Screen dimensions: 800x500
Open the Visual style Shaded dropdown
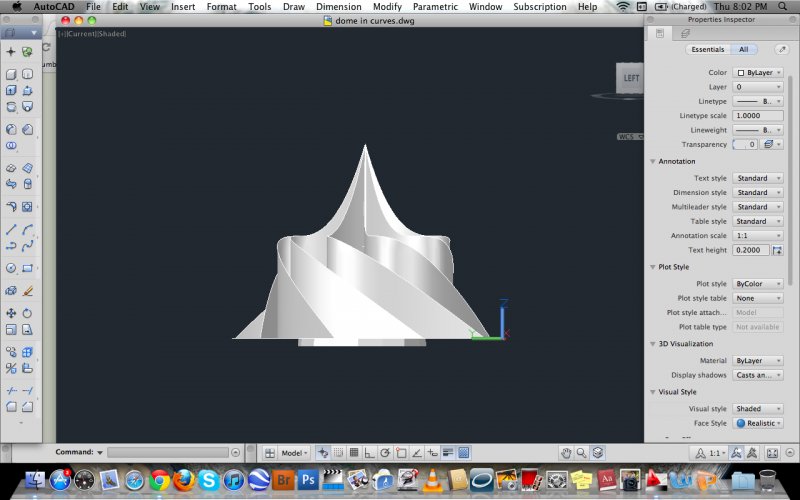[758, 409]
